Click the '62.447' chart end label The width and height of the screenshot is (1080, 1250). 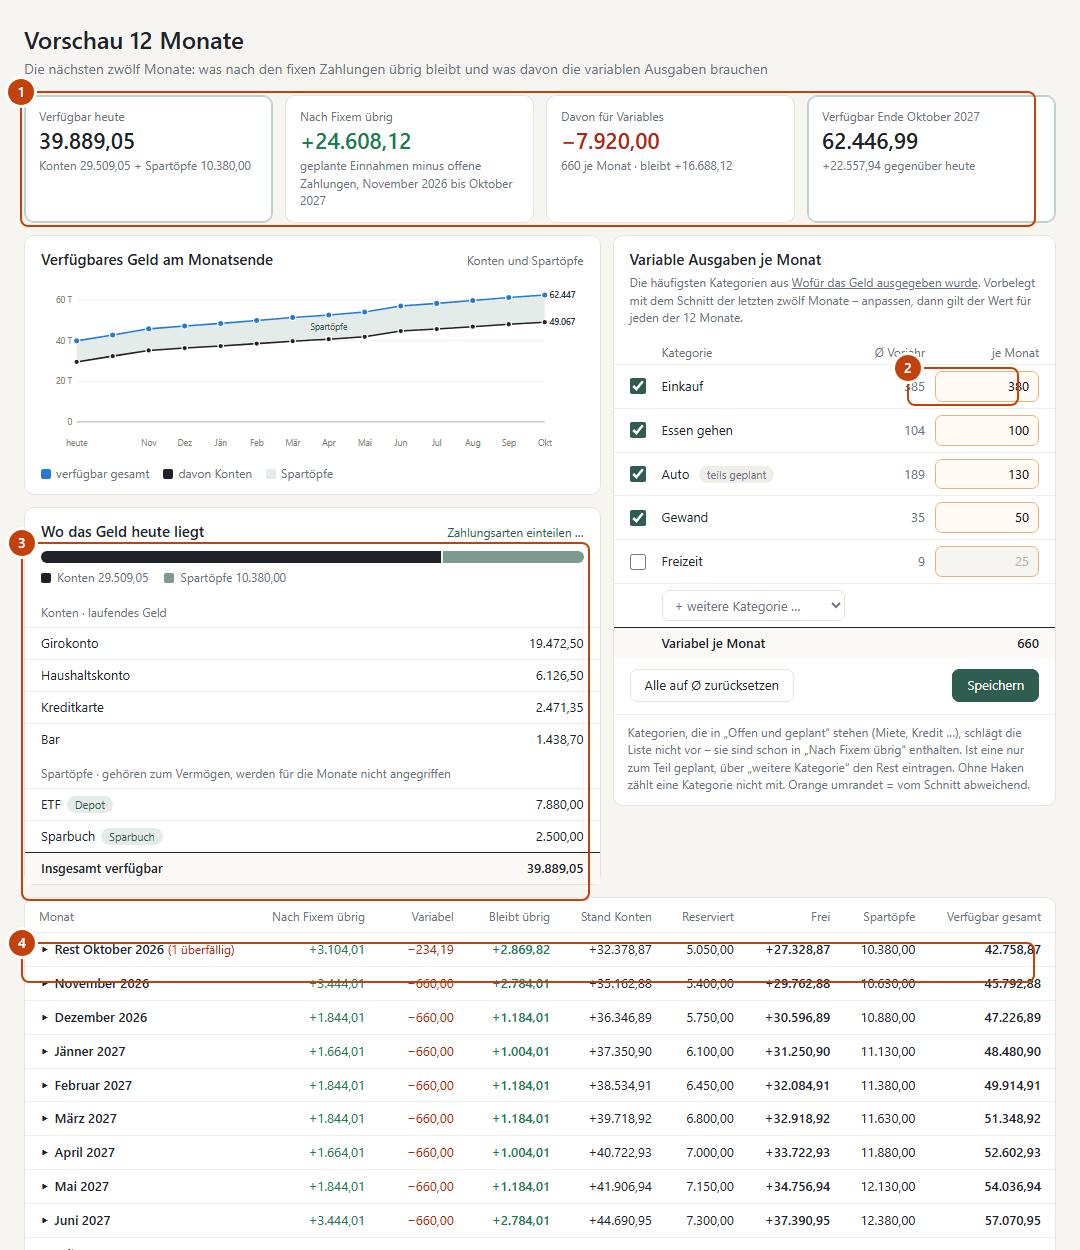click(562, 295)
